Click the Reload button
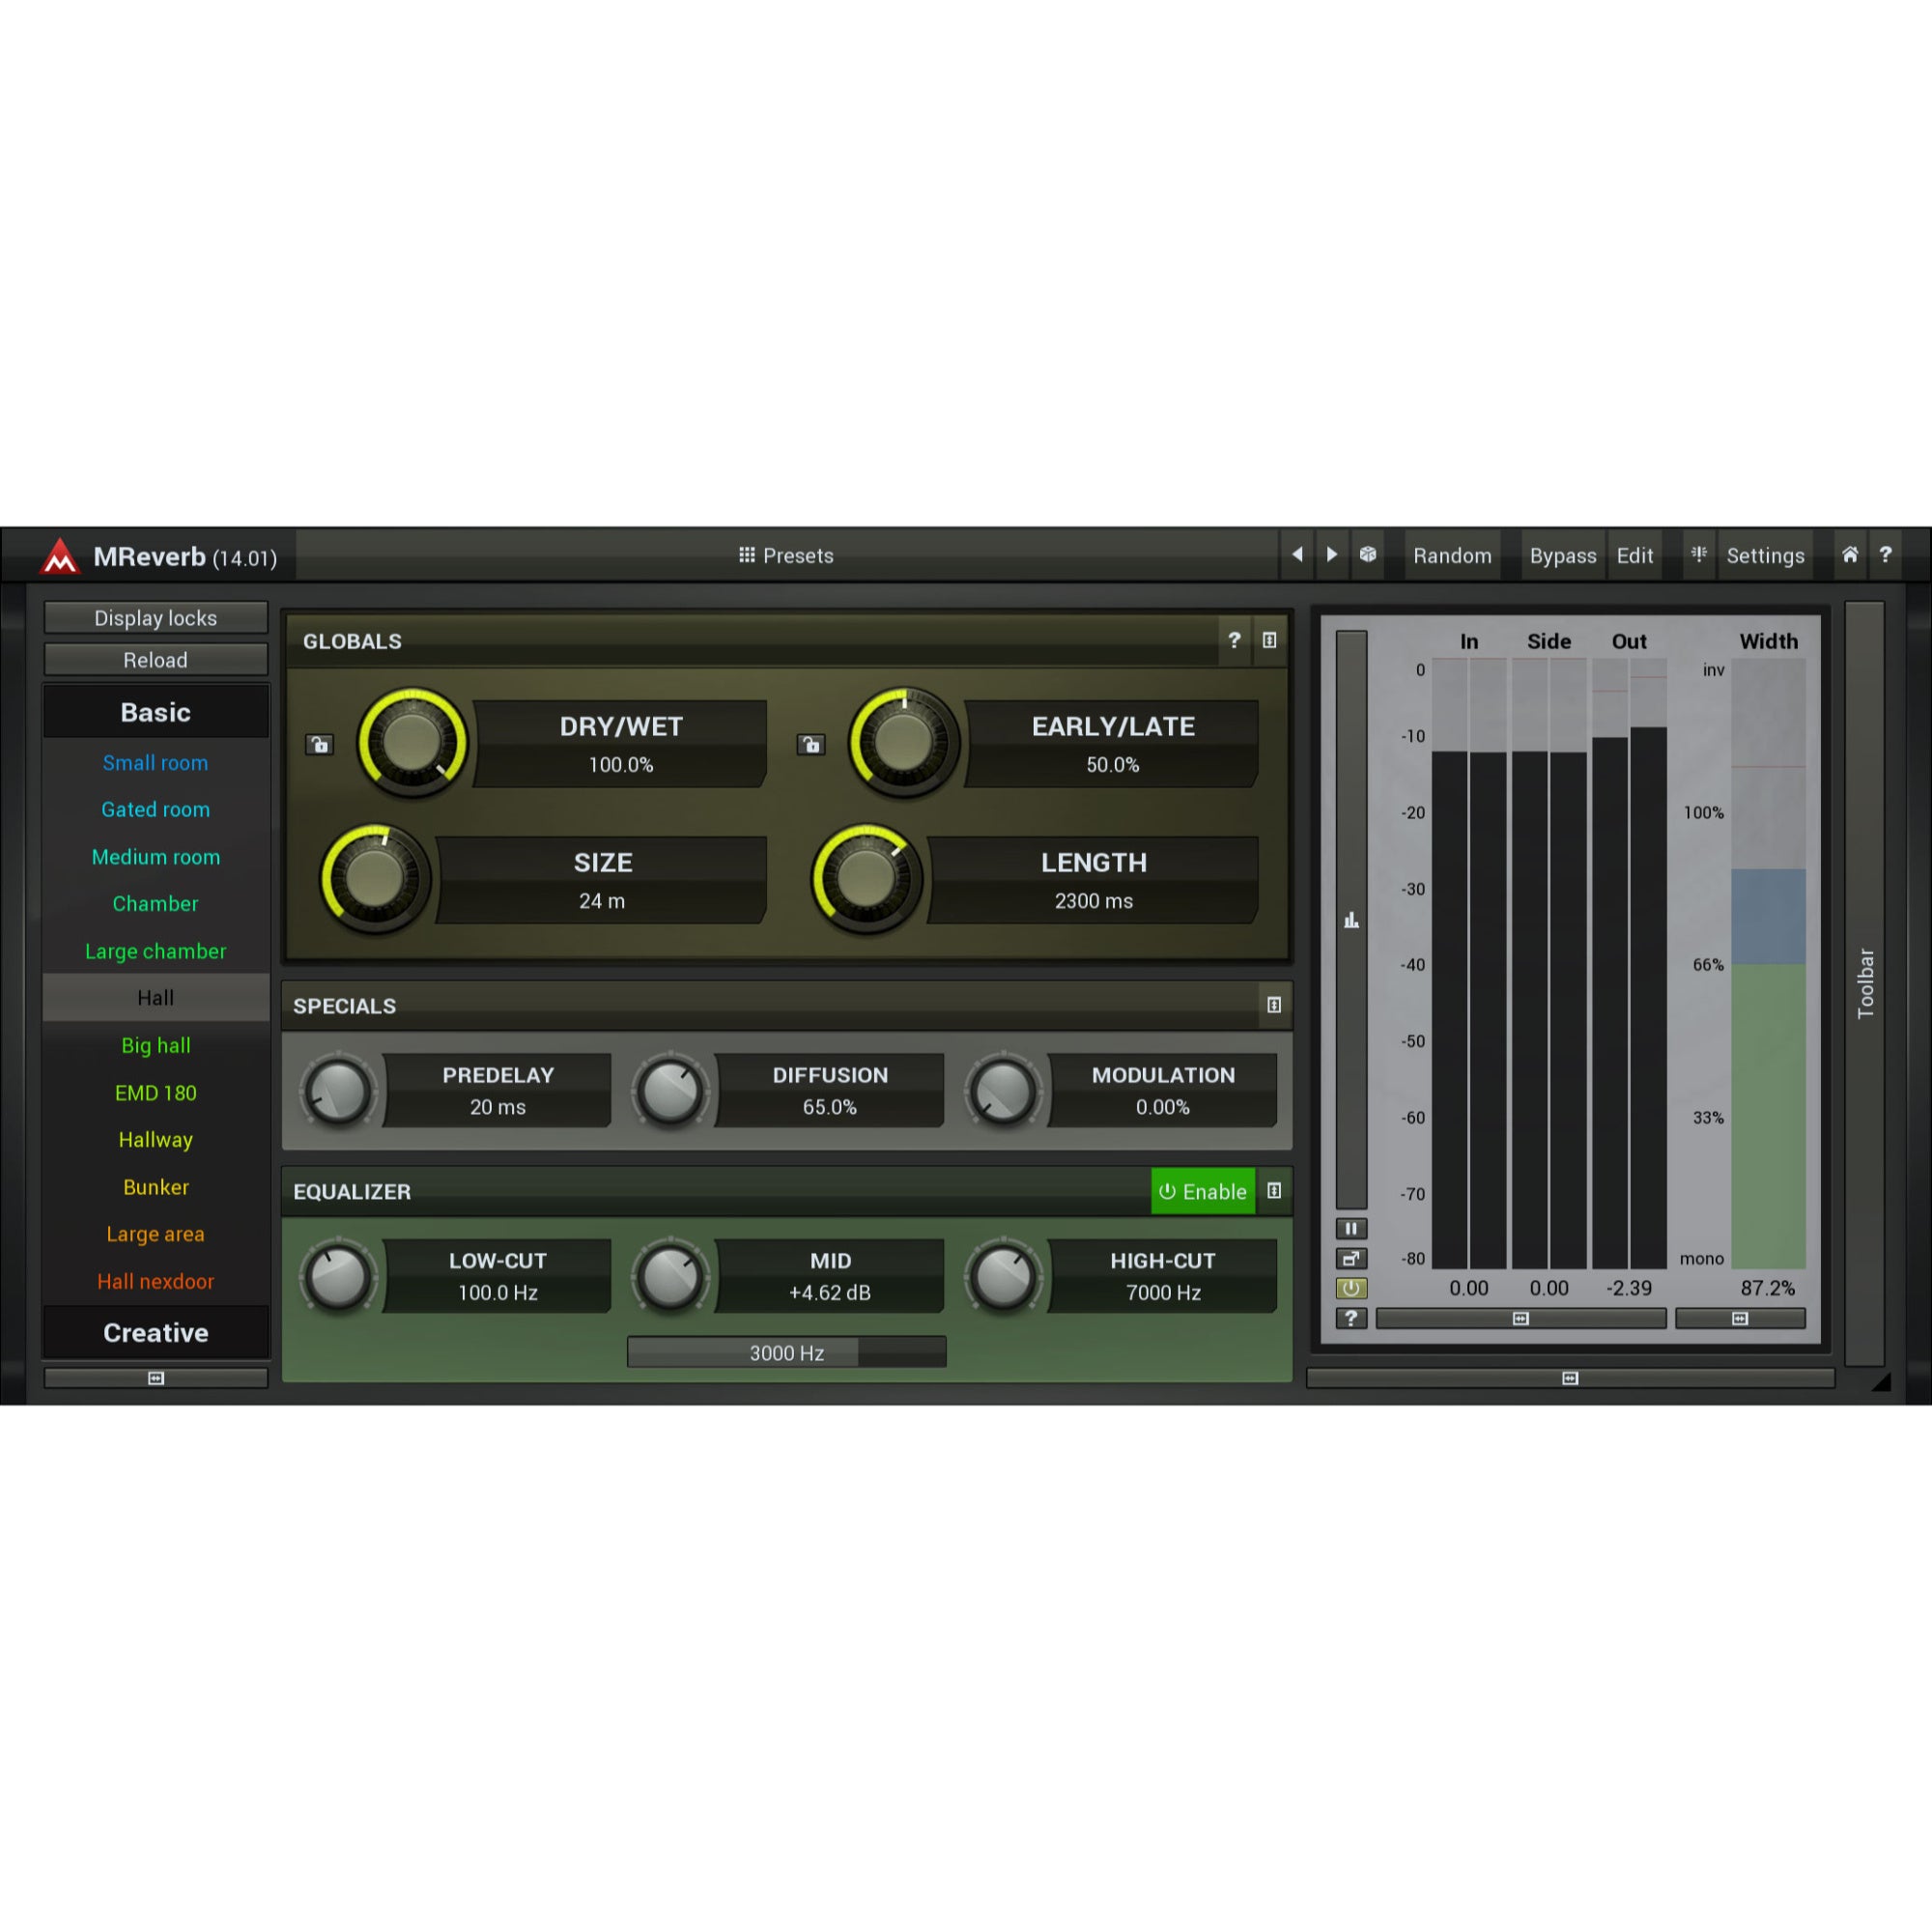The image size is (1932, 1932). click(156, 660)
